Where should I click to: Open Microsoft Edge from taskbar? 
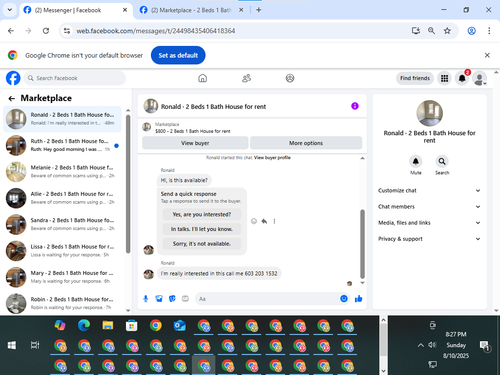[84, 325]
